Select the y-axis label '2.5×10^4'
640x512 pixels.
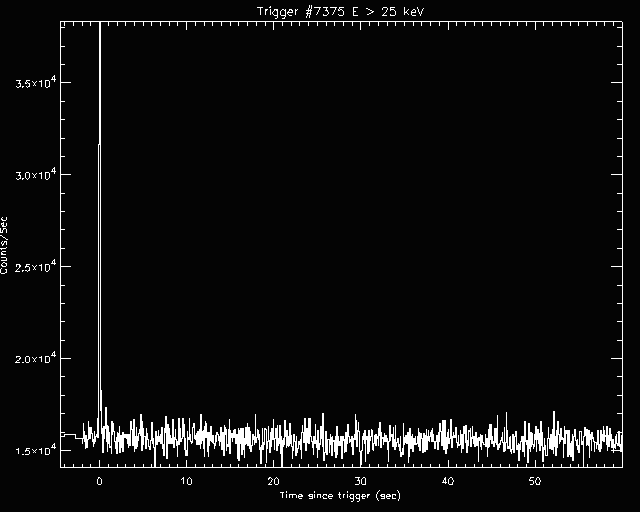[36, 267]
